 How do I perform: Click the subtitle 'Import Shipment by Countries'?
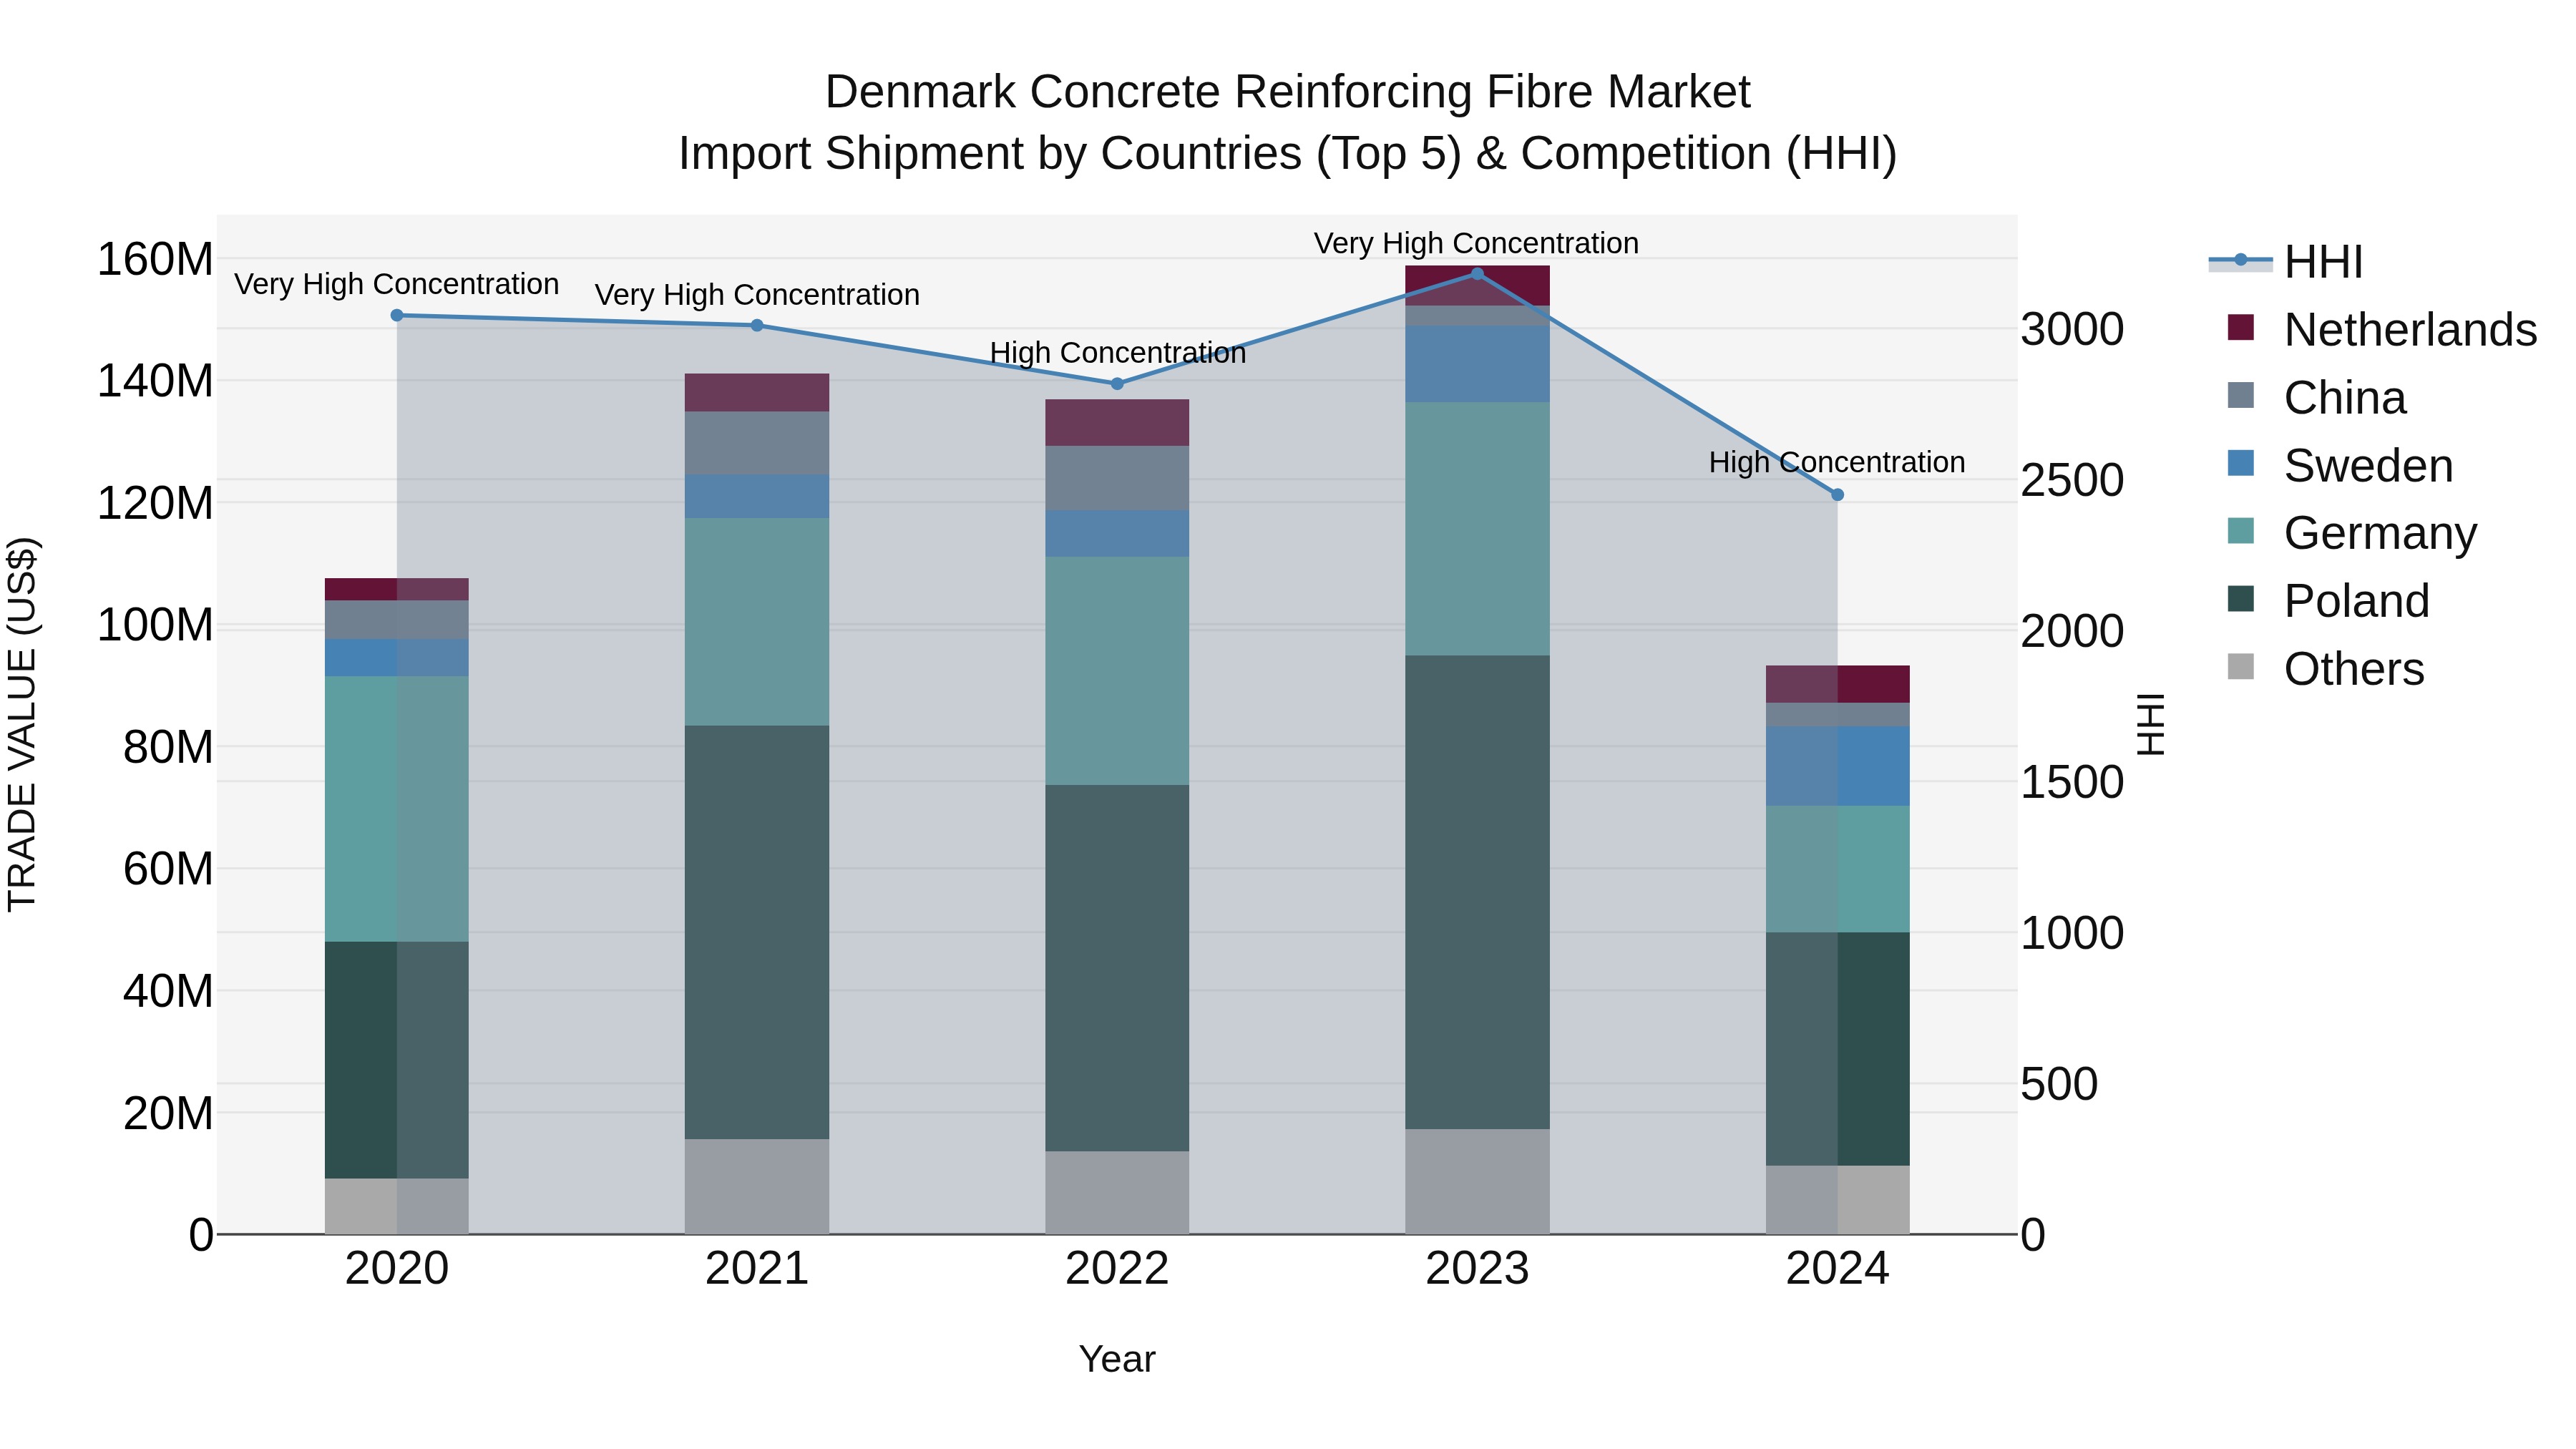click(x=990, y=154)
